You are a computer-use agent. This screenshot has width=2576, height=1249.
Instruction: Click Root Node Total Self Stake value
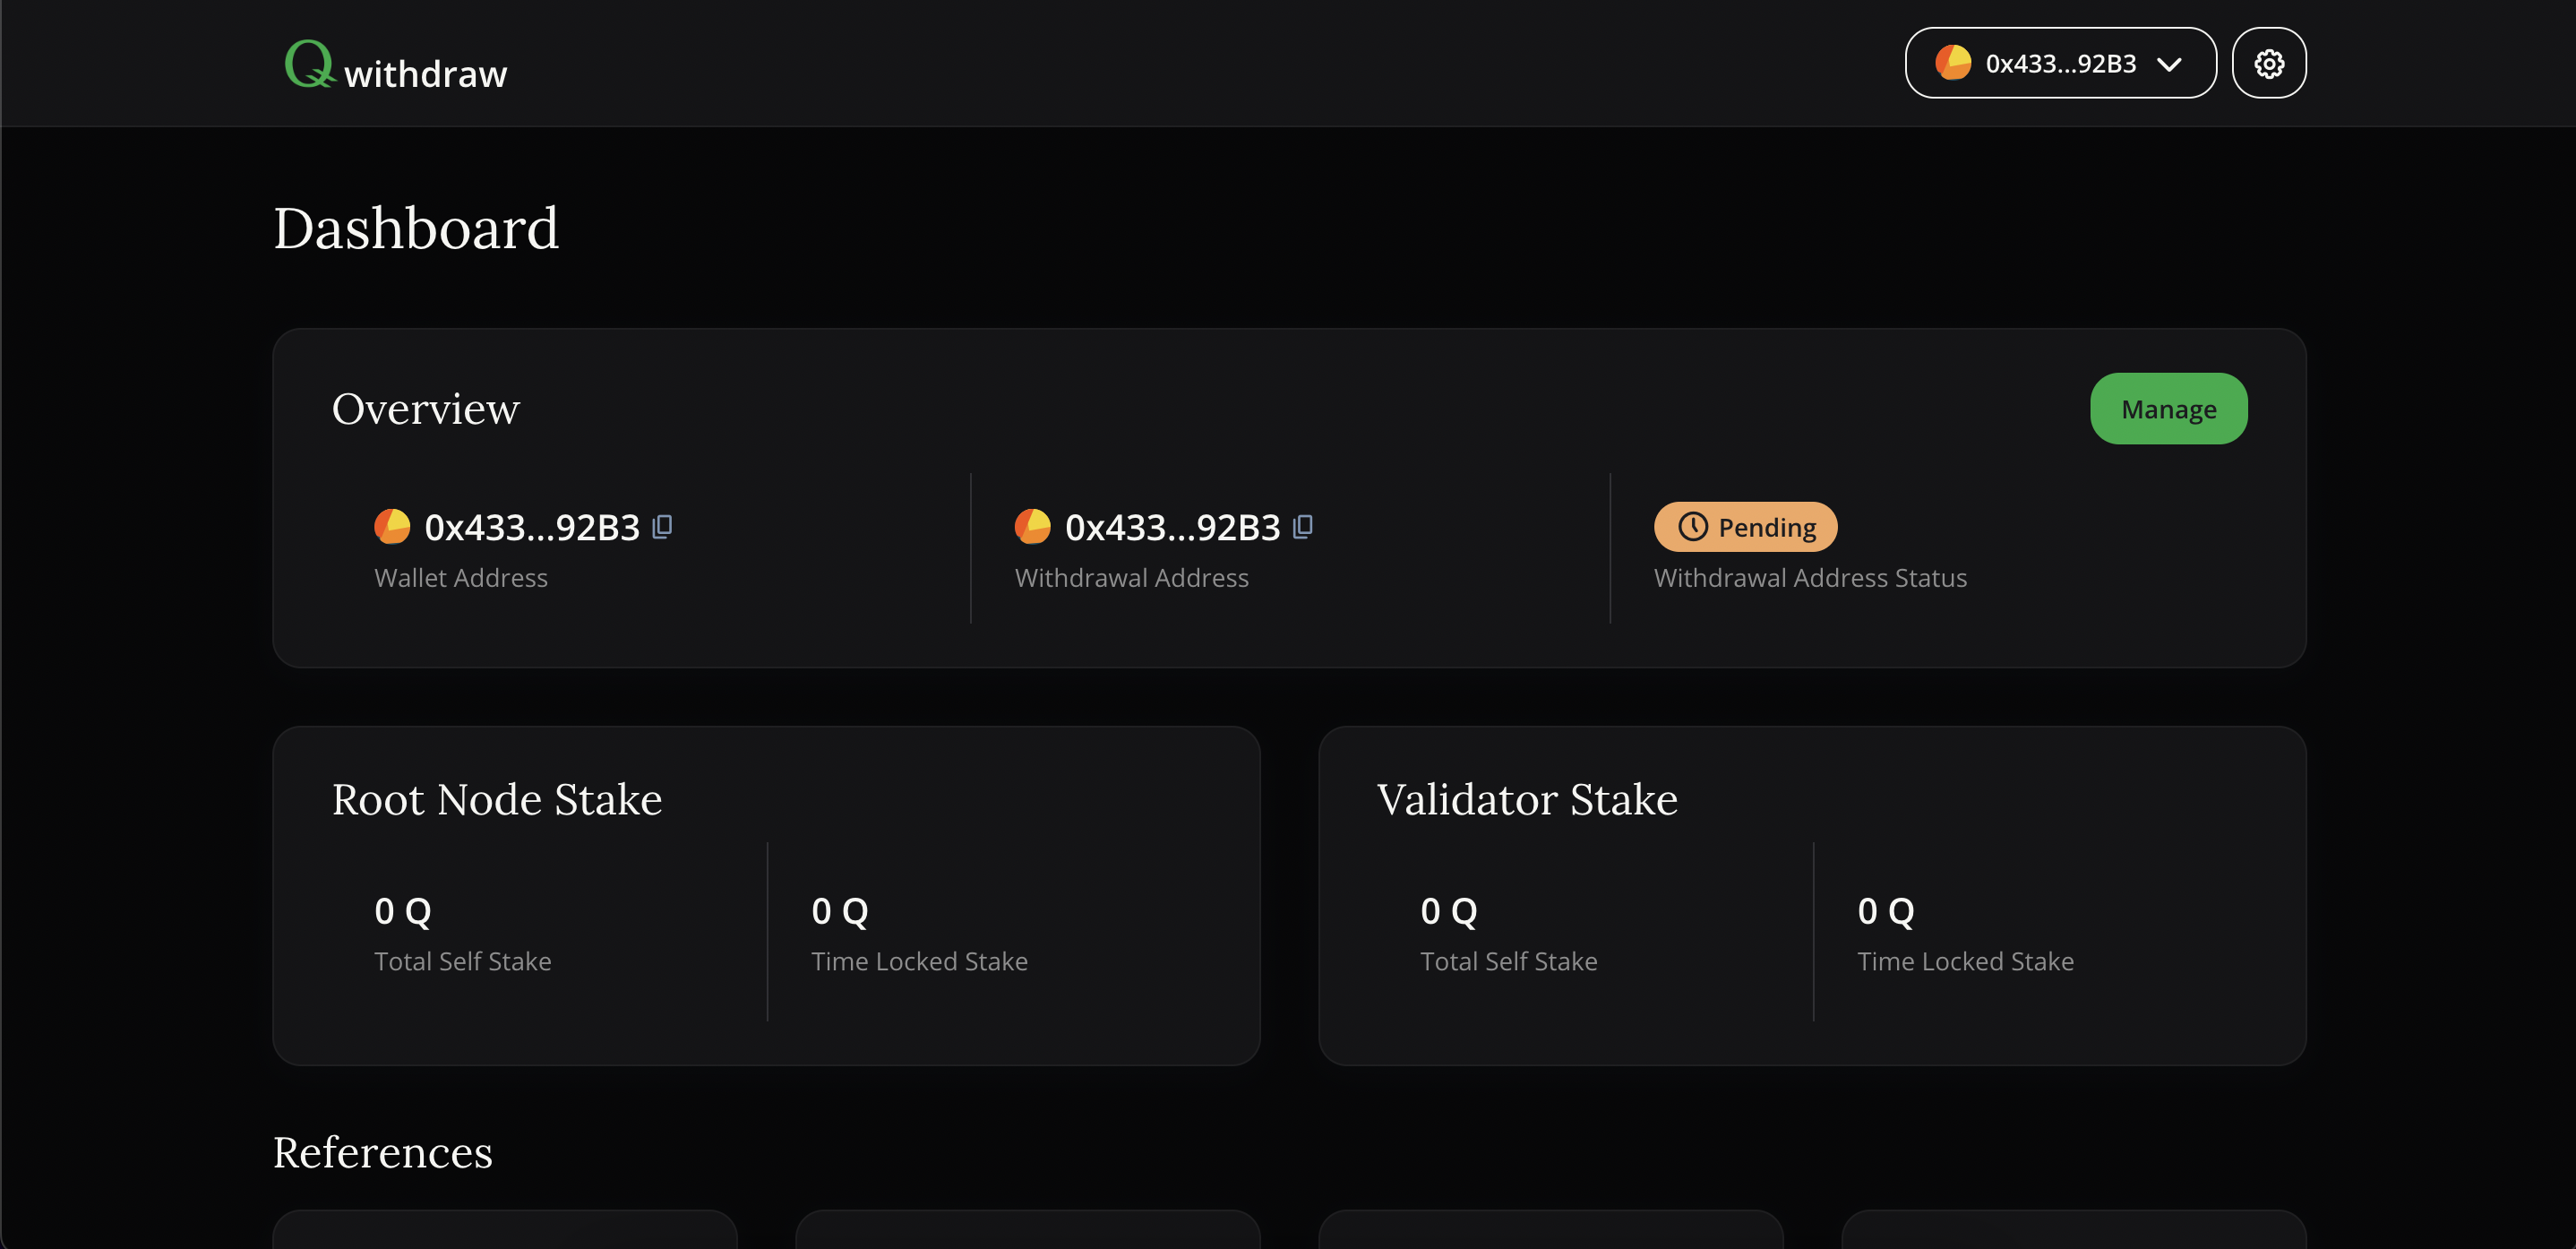[x=403, y=911]
